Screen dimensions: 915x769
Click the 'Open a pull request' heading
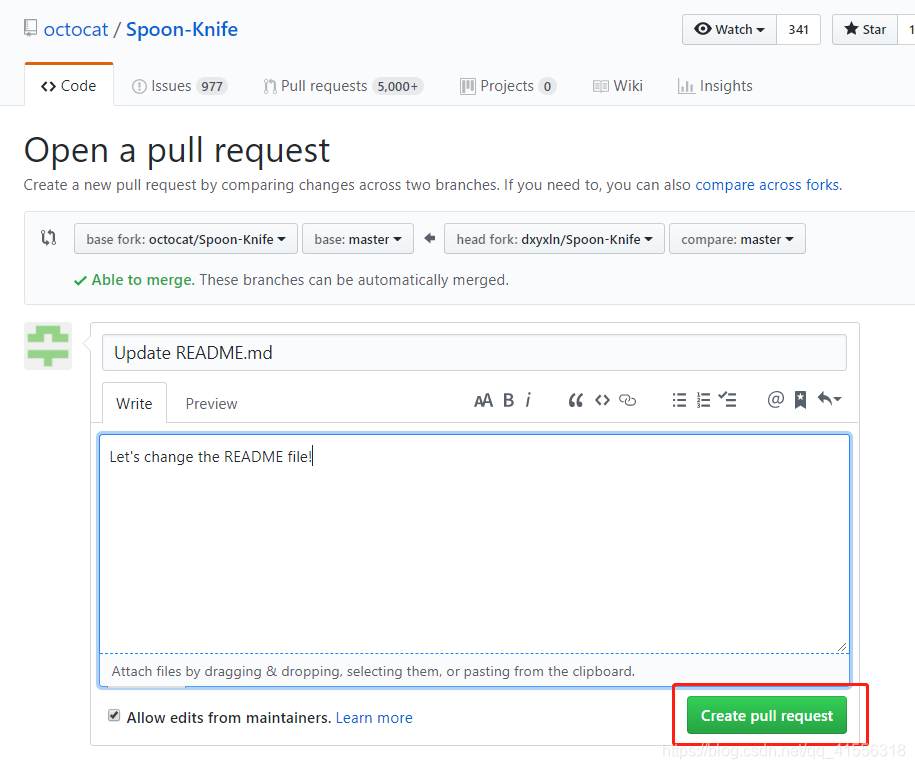coord(177,151)
